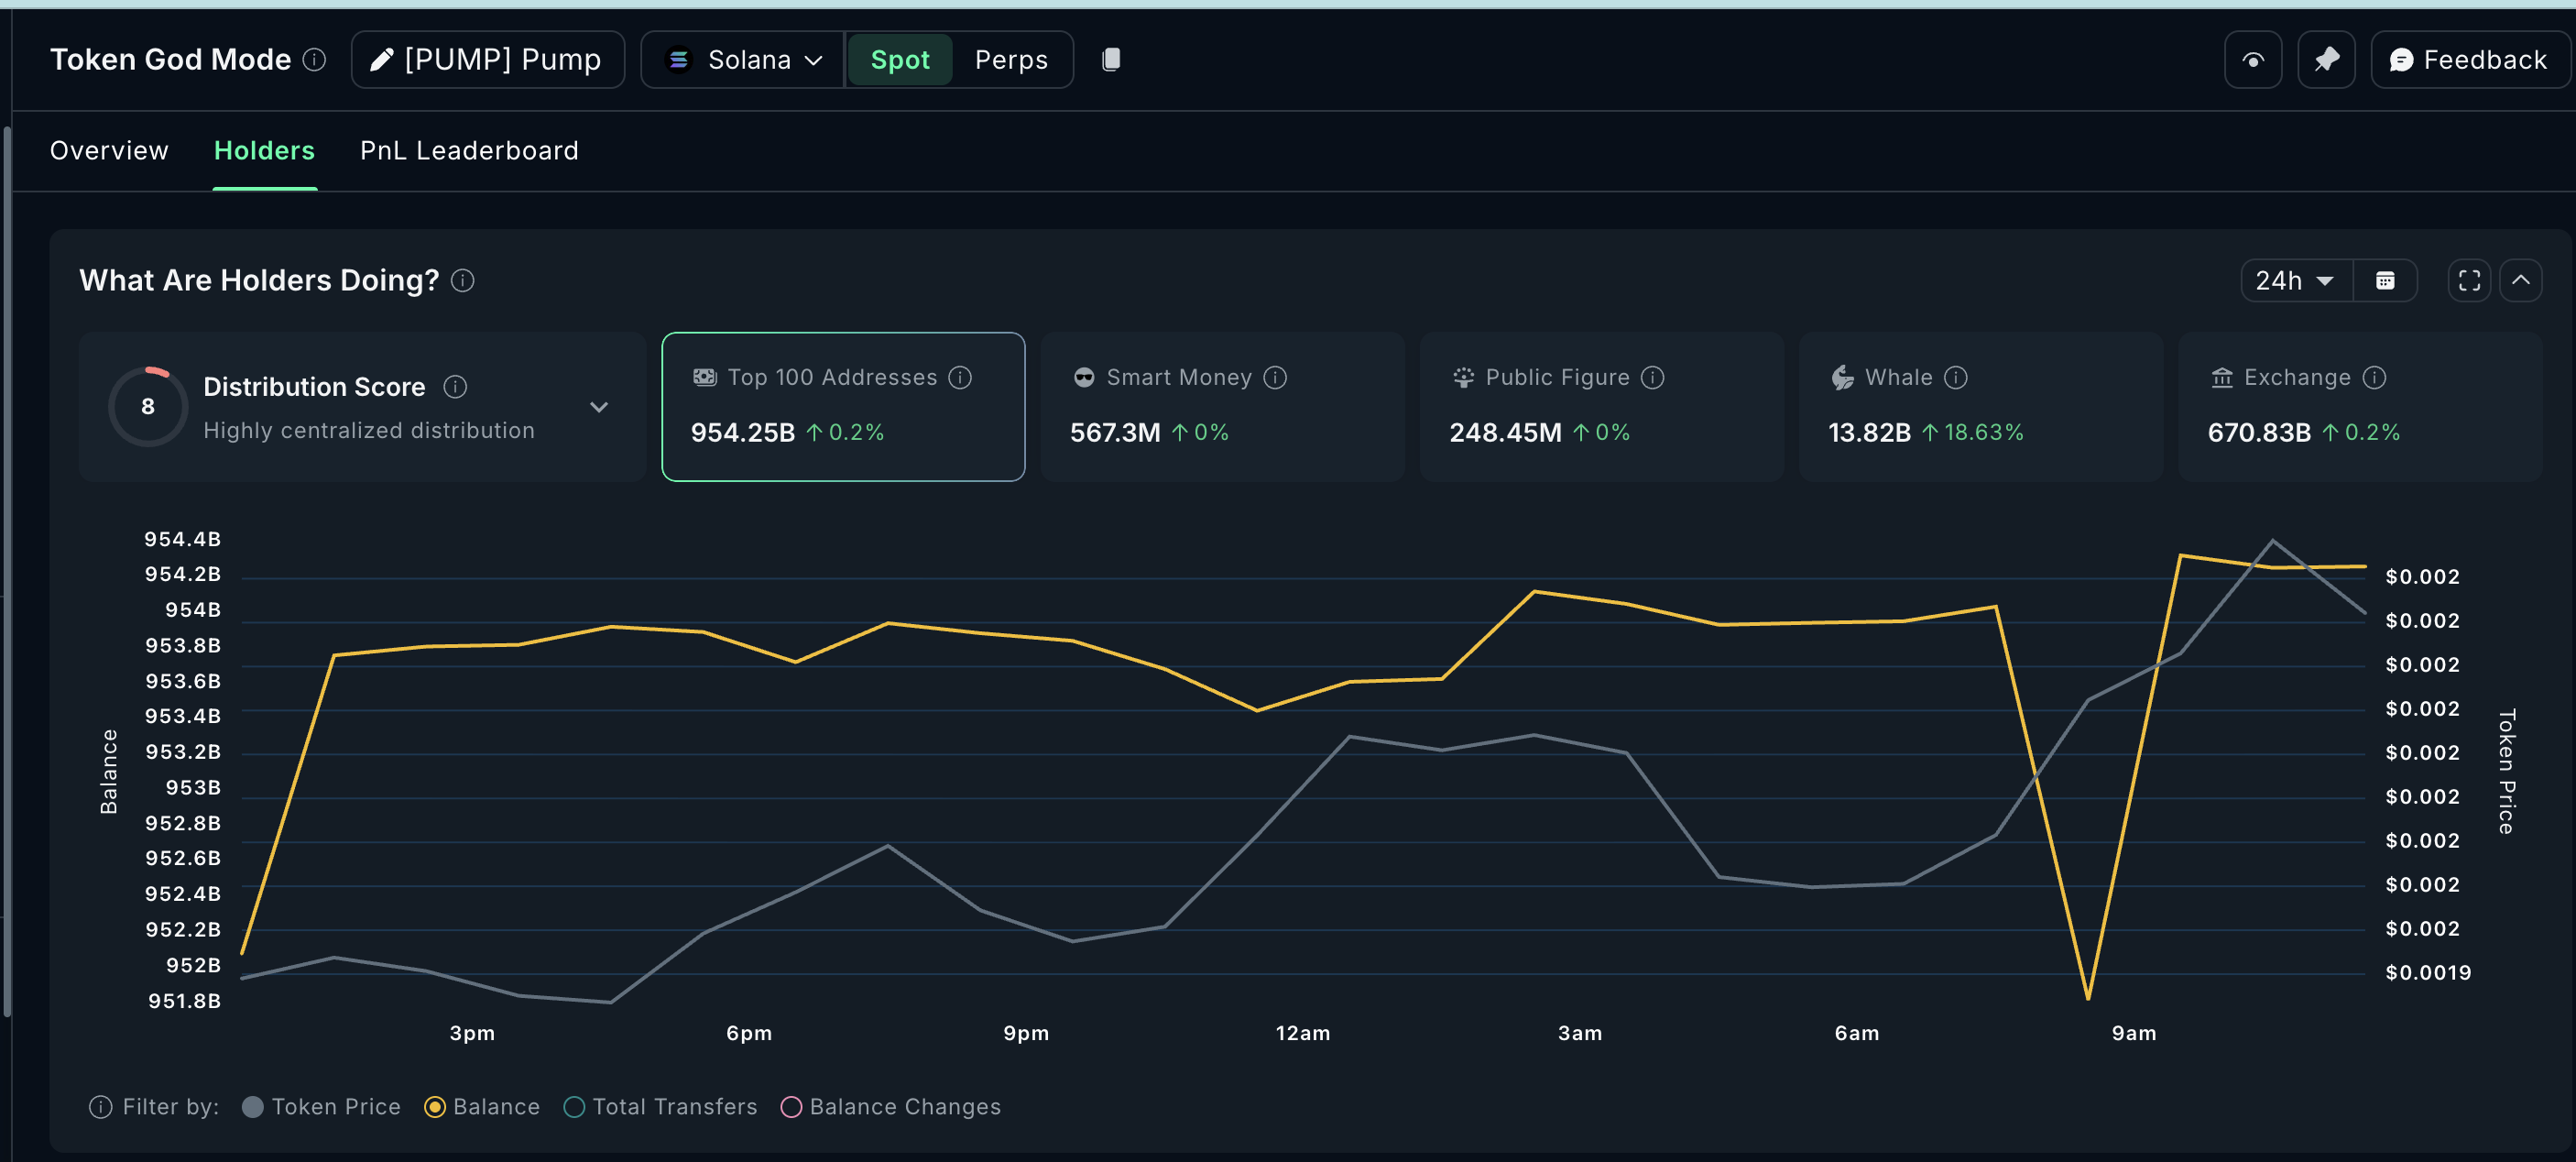Click the watchlist eye icon in the header
This screenshot has height=1162, width=2576.
coord(2253,59)
